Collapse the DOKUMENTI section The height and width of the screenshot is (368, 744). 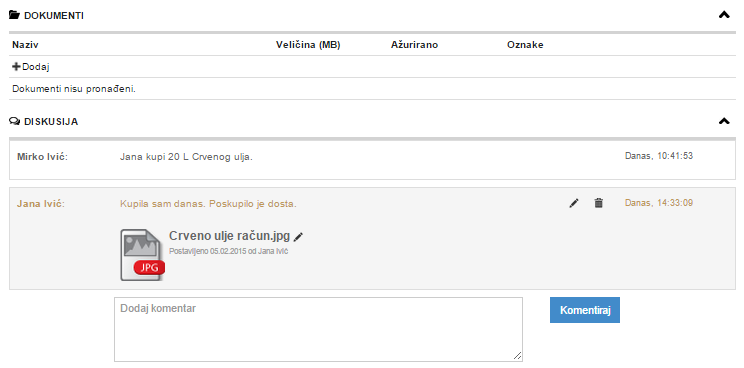click(x=724, y=15)
